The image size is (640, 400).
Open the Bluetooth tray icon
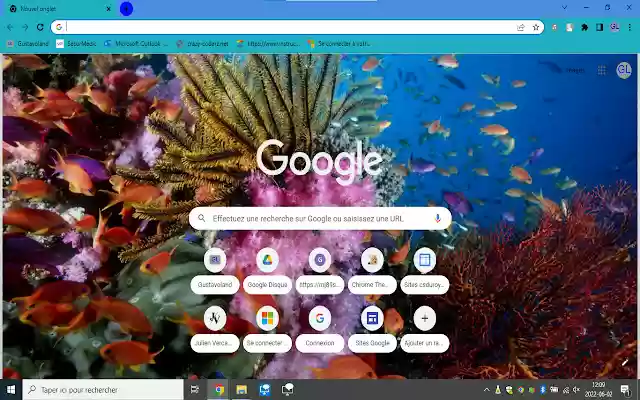click(543, 390)
